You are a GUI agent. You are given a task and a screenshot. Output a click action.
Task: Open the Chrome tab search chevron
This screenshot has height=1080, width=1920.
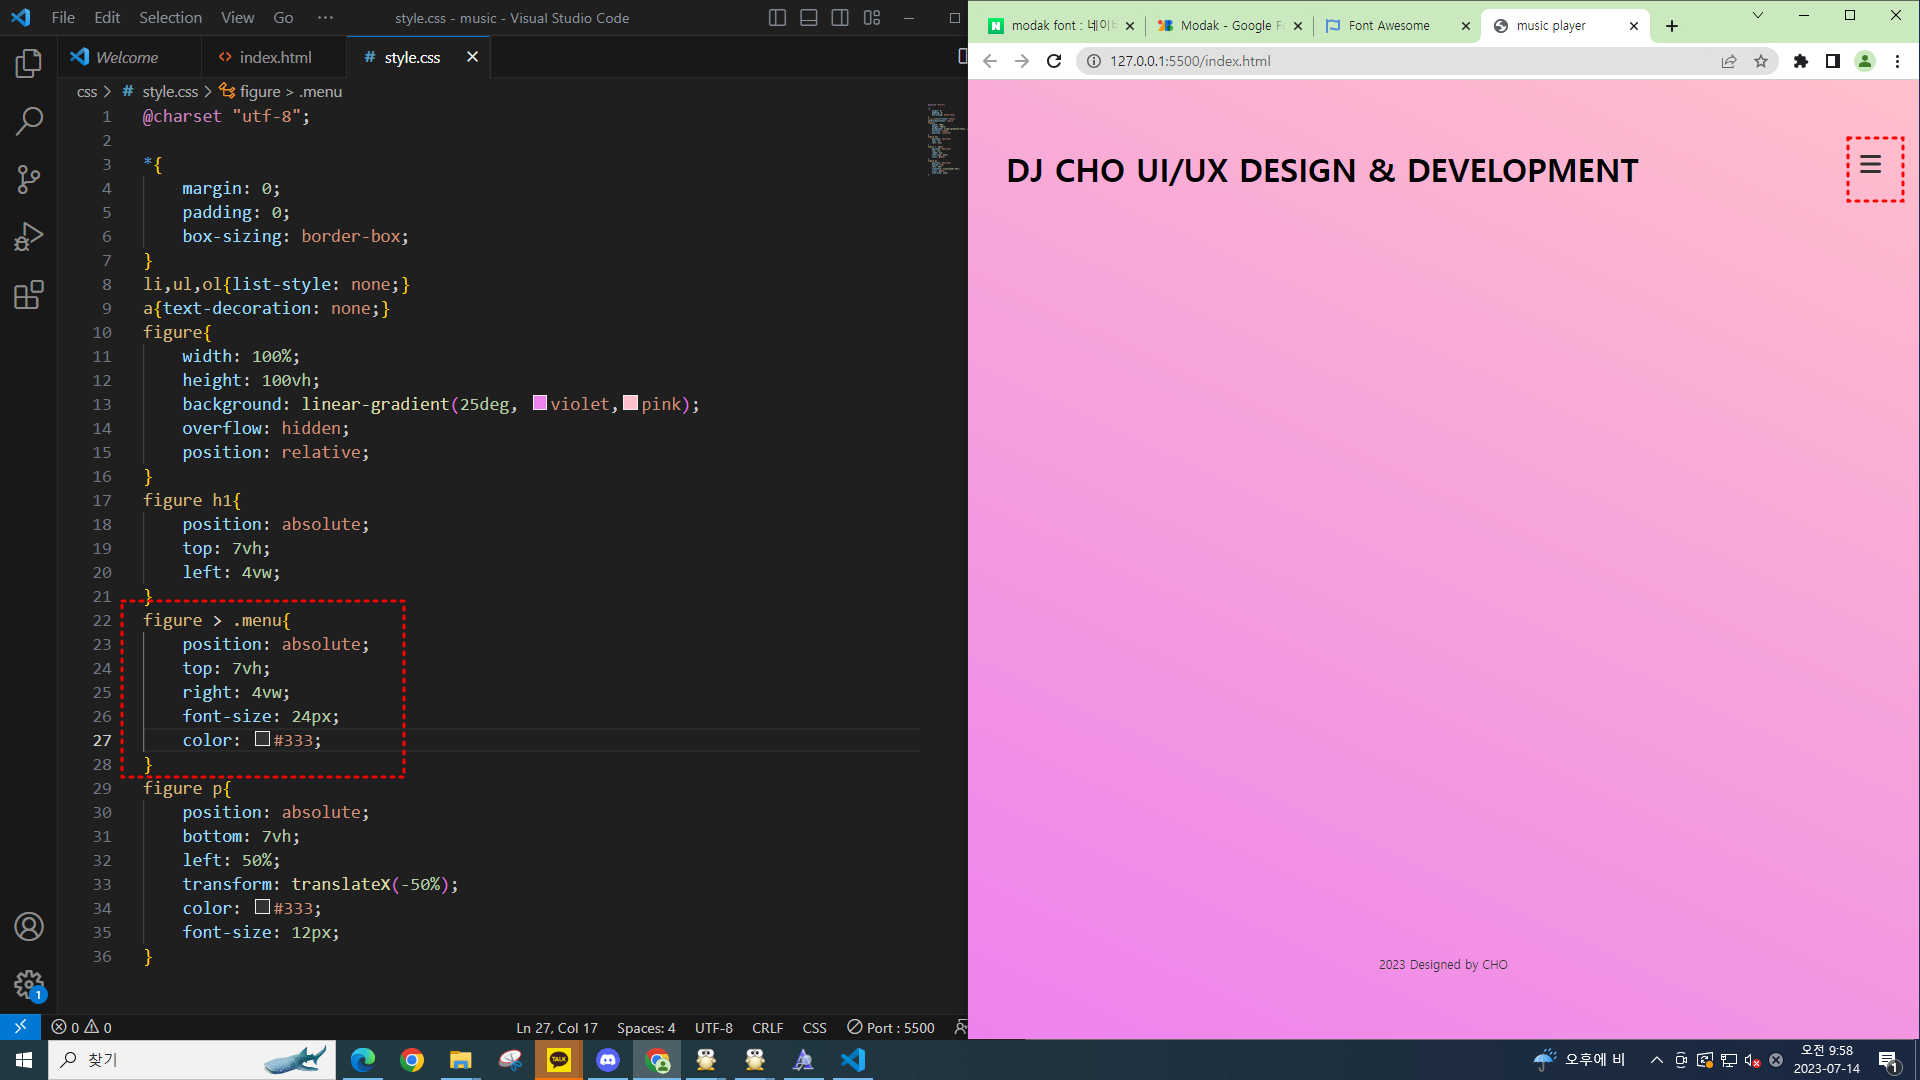point(1757,15)
